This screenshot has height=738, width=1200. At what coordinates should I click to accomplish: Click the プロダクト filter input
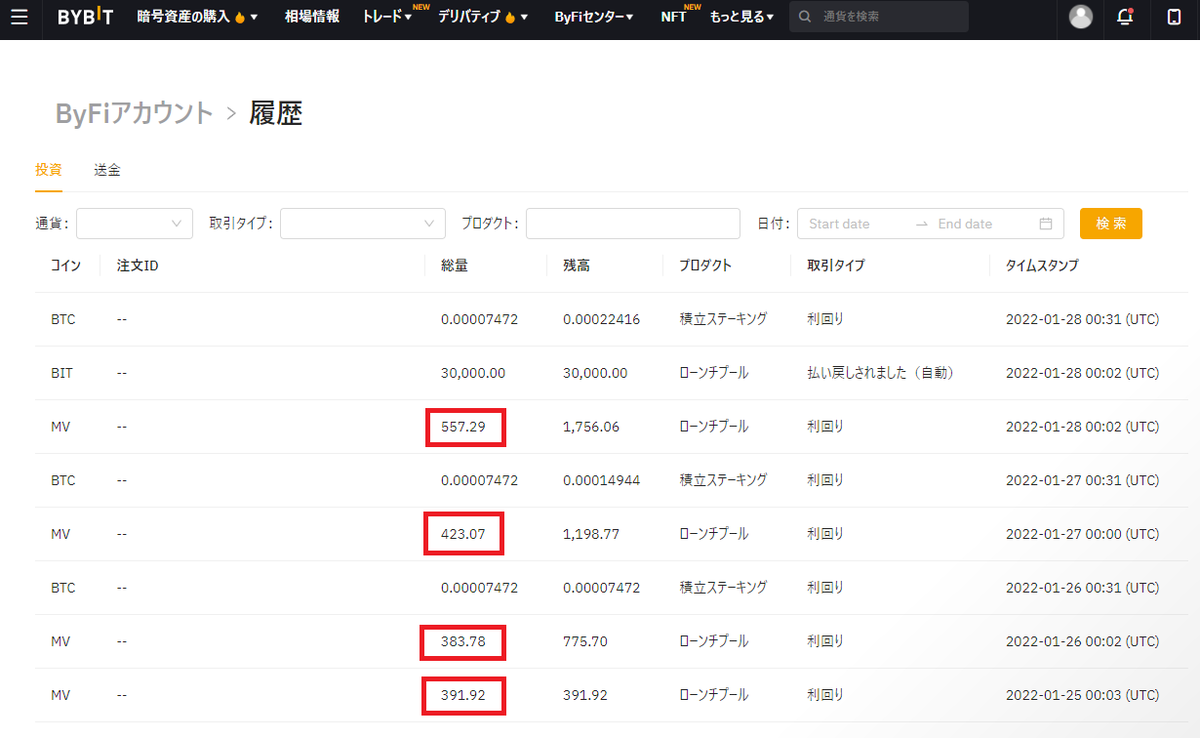tap(633, 224)
